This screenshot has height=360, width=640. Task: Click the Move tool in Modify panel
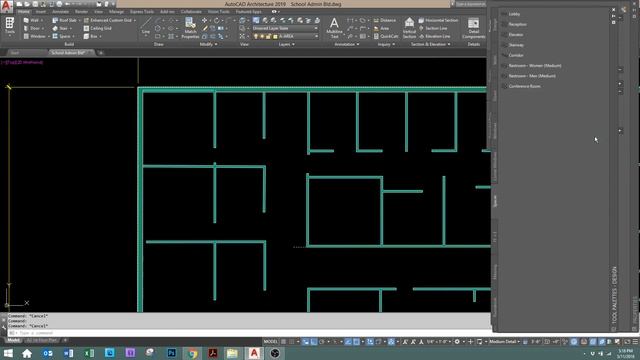[204, 20]
